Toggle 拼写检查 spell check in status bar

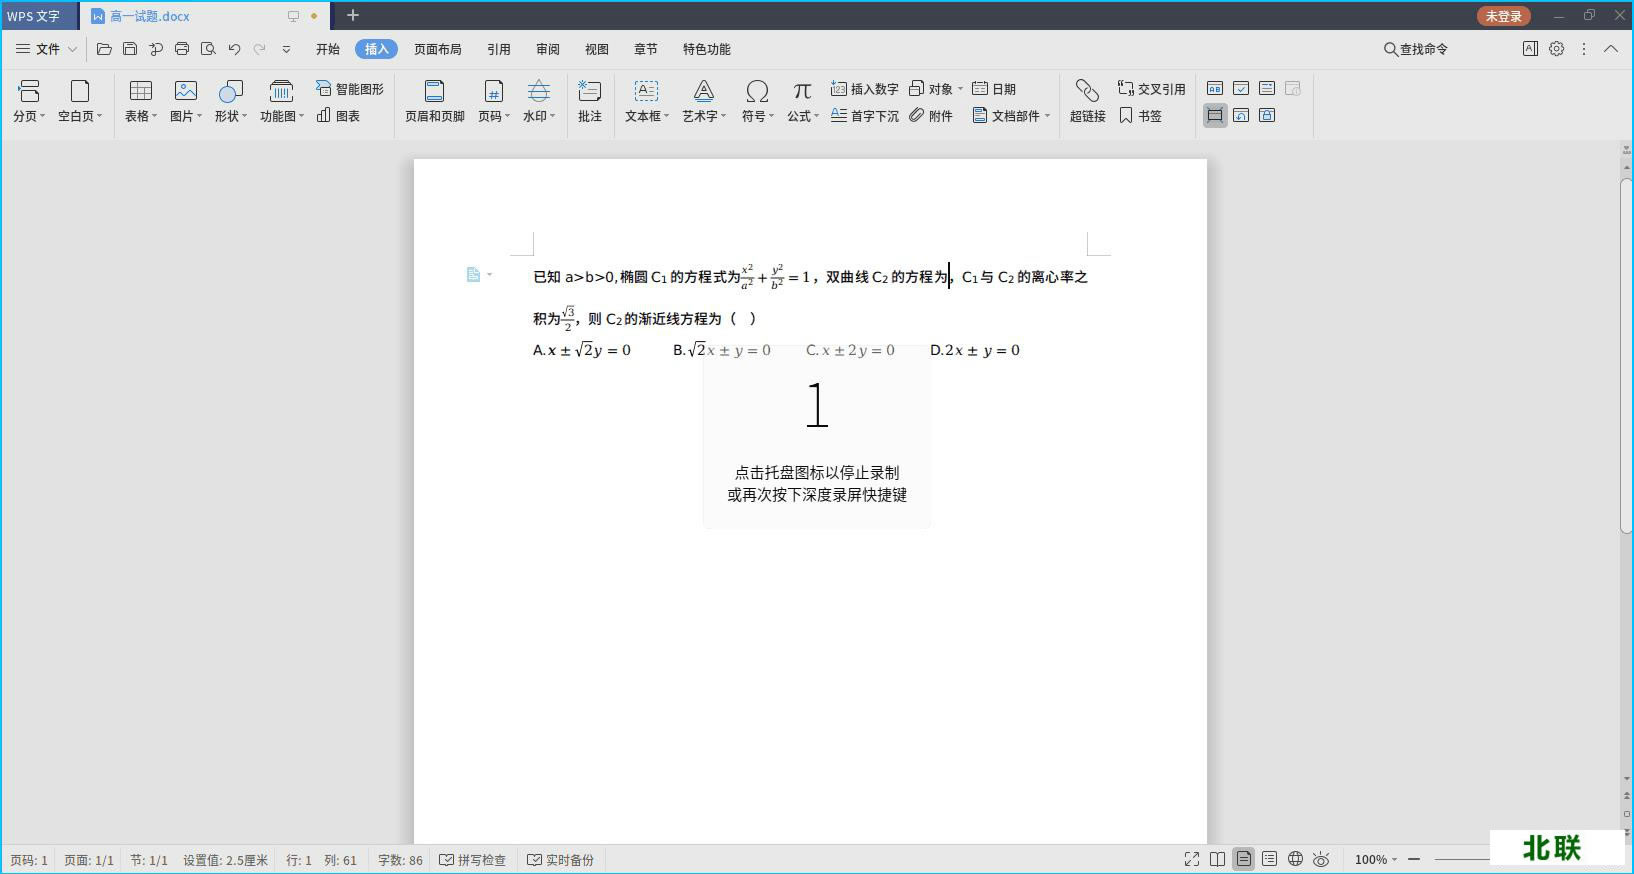[x=473, y=860]
